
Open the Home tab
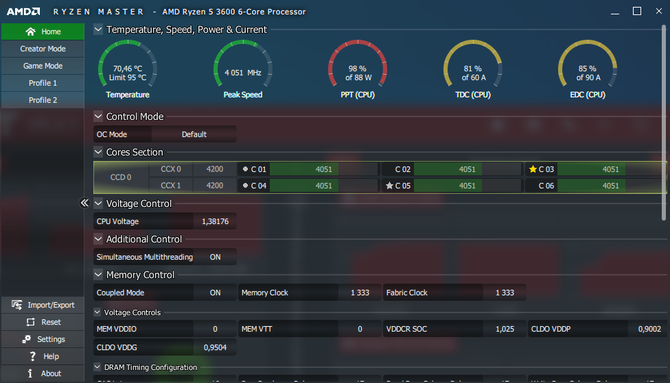pyautogui.click(x=43, y=32)
